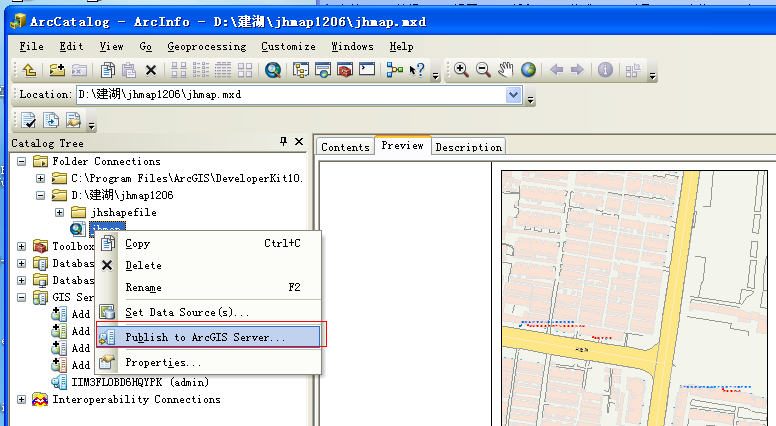Expand Interoperability Connections node
The height and width of the screenshot is (426, 776).
(x=21, y=399)
